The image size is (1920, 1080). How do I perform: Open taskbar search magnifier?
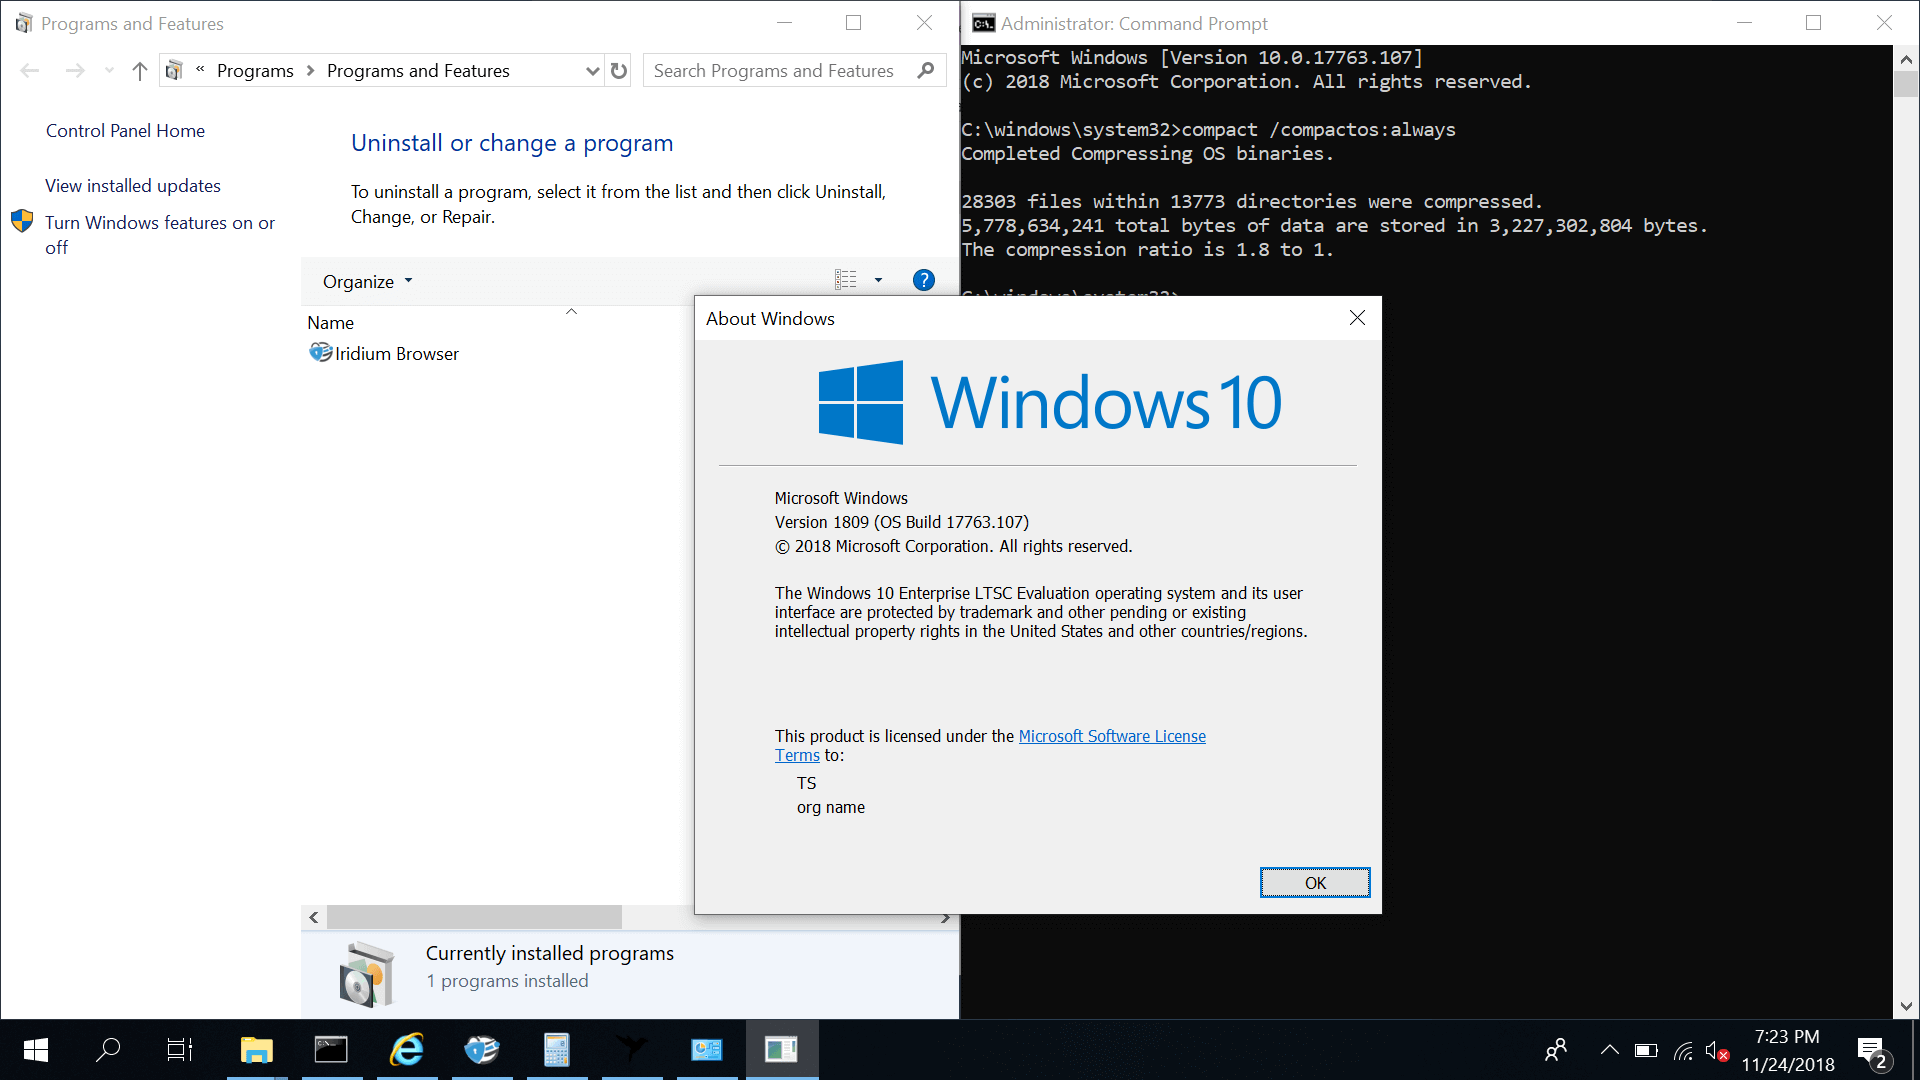point(108,1050)
